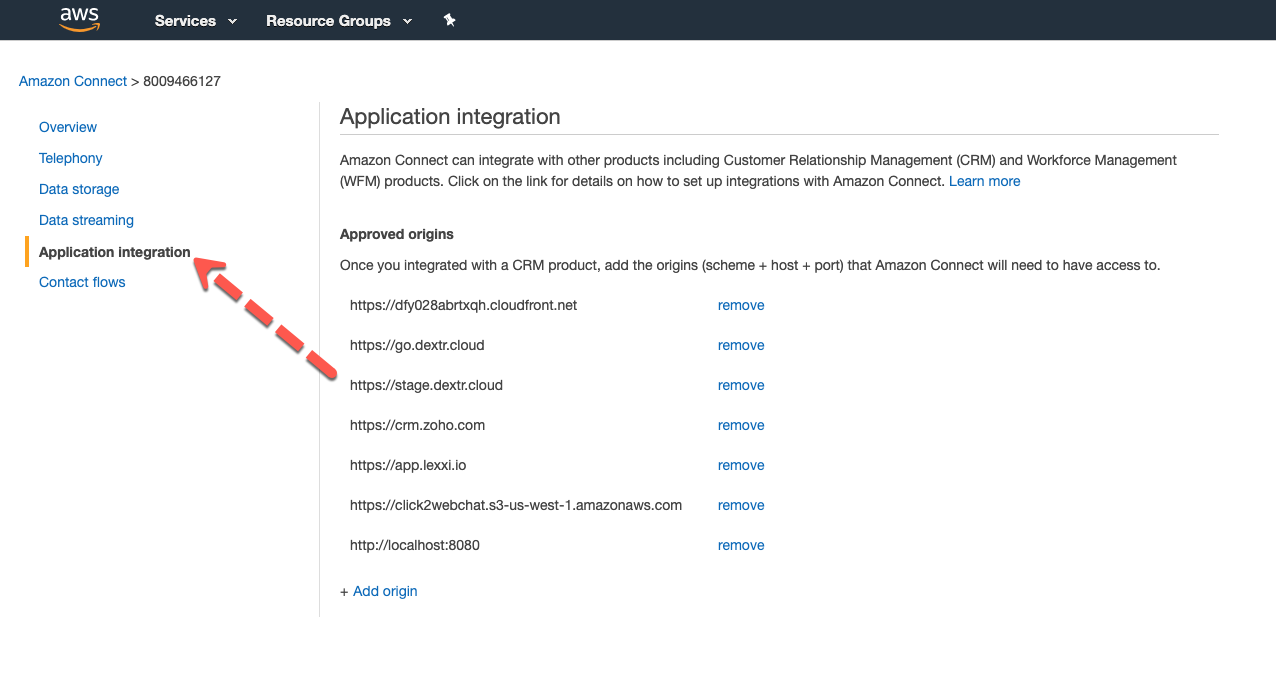1276x680 pixels.
Task: Remove the stage.dextr.cloud origin
Action: point(741,385)
